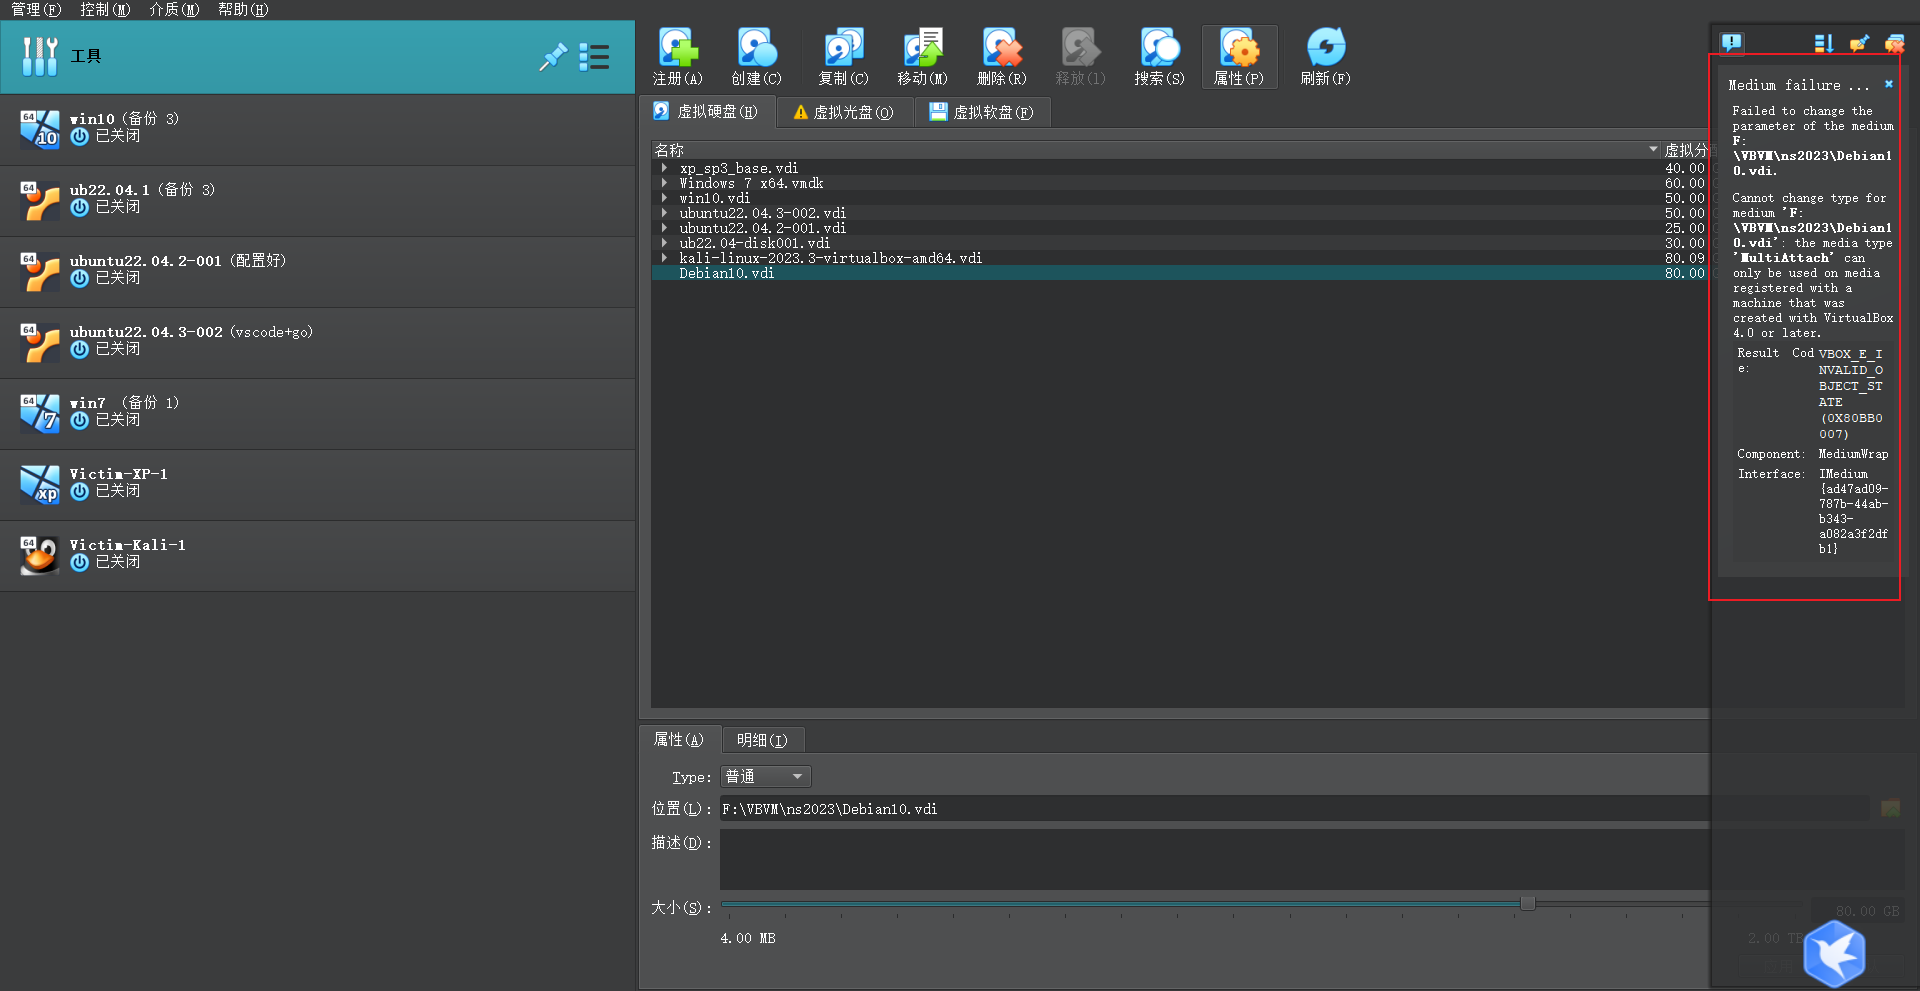Click the Victim-XP-1 machine XP icon

pyautogui.click(x=40, y=485)
